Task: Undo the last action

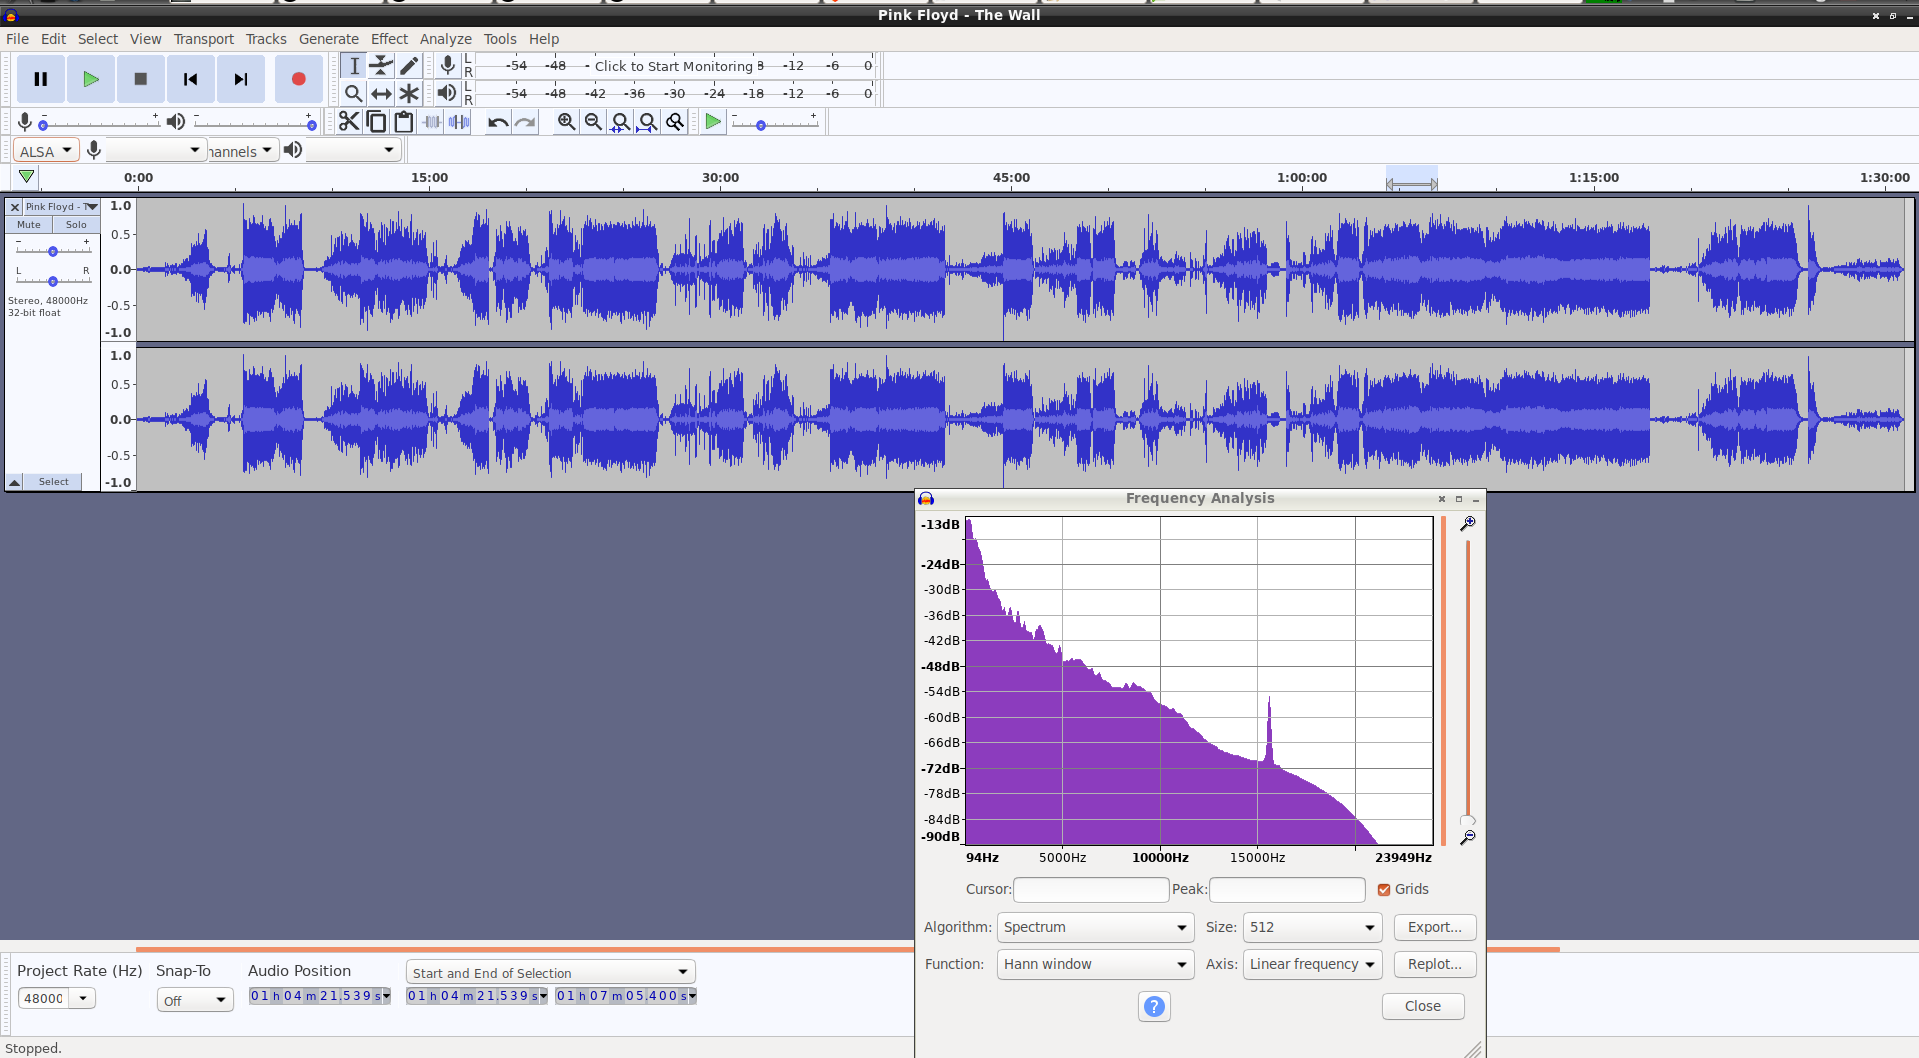Action: [x=498, y=122]
